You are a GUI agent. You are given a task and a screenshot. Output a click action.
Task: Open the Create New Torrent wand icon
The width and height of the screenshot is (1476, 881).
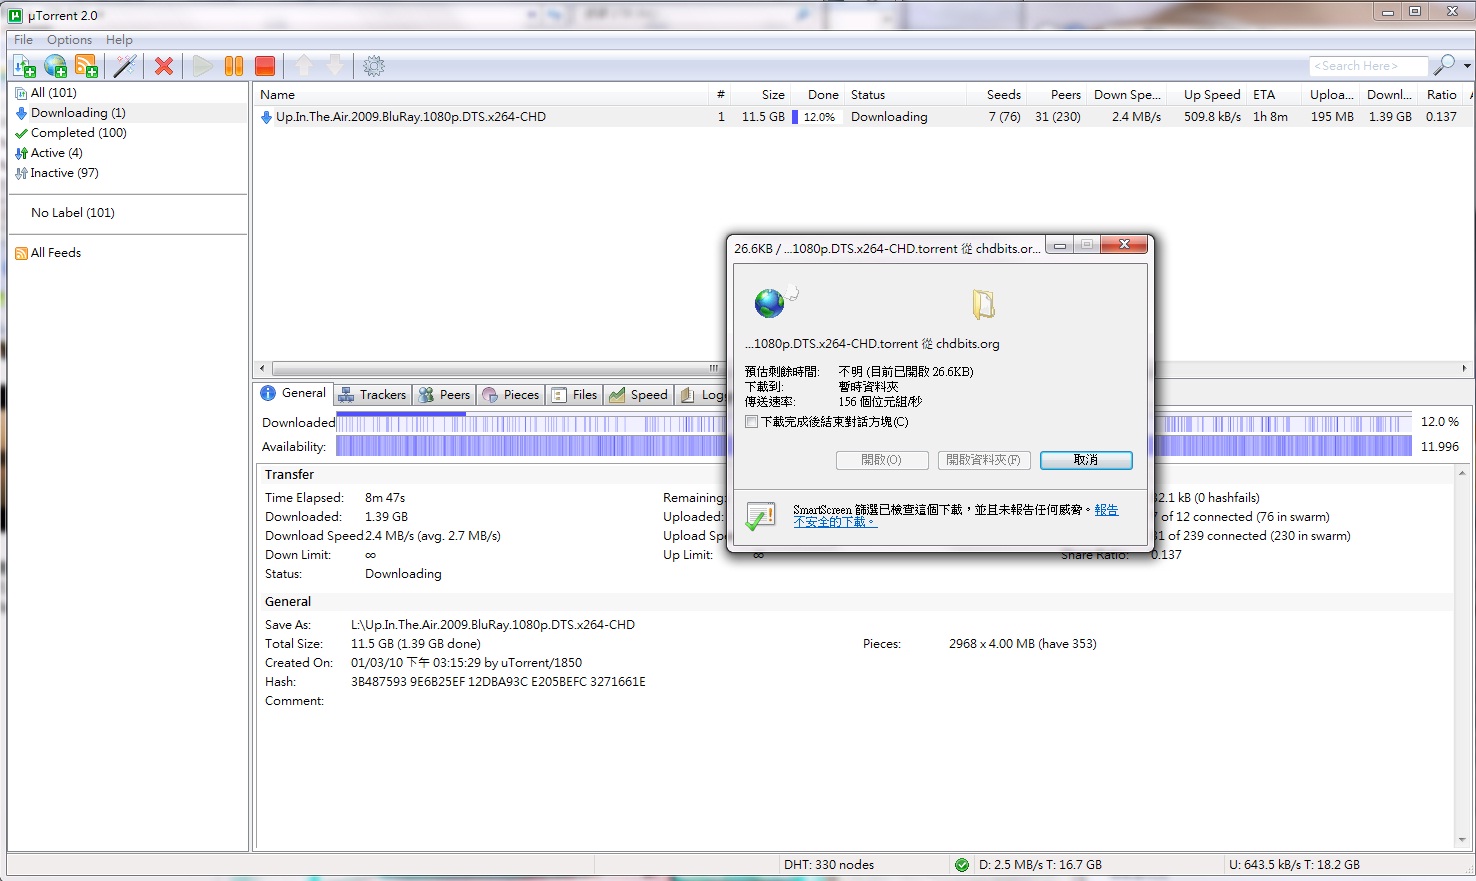click(x=125, y=66)
